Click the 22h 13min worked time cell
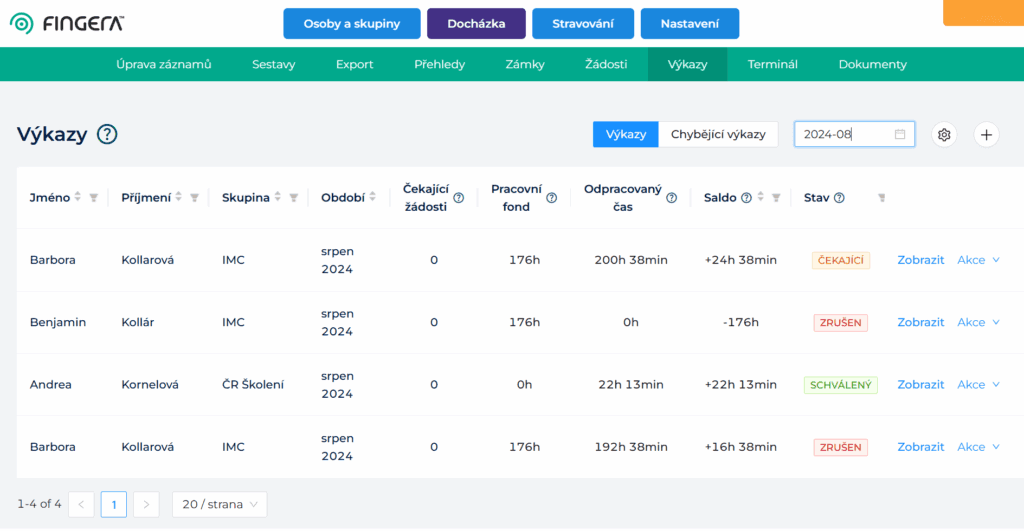Viewport: 1024px width, 531px height. pos(631,385)
